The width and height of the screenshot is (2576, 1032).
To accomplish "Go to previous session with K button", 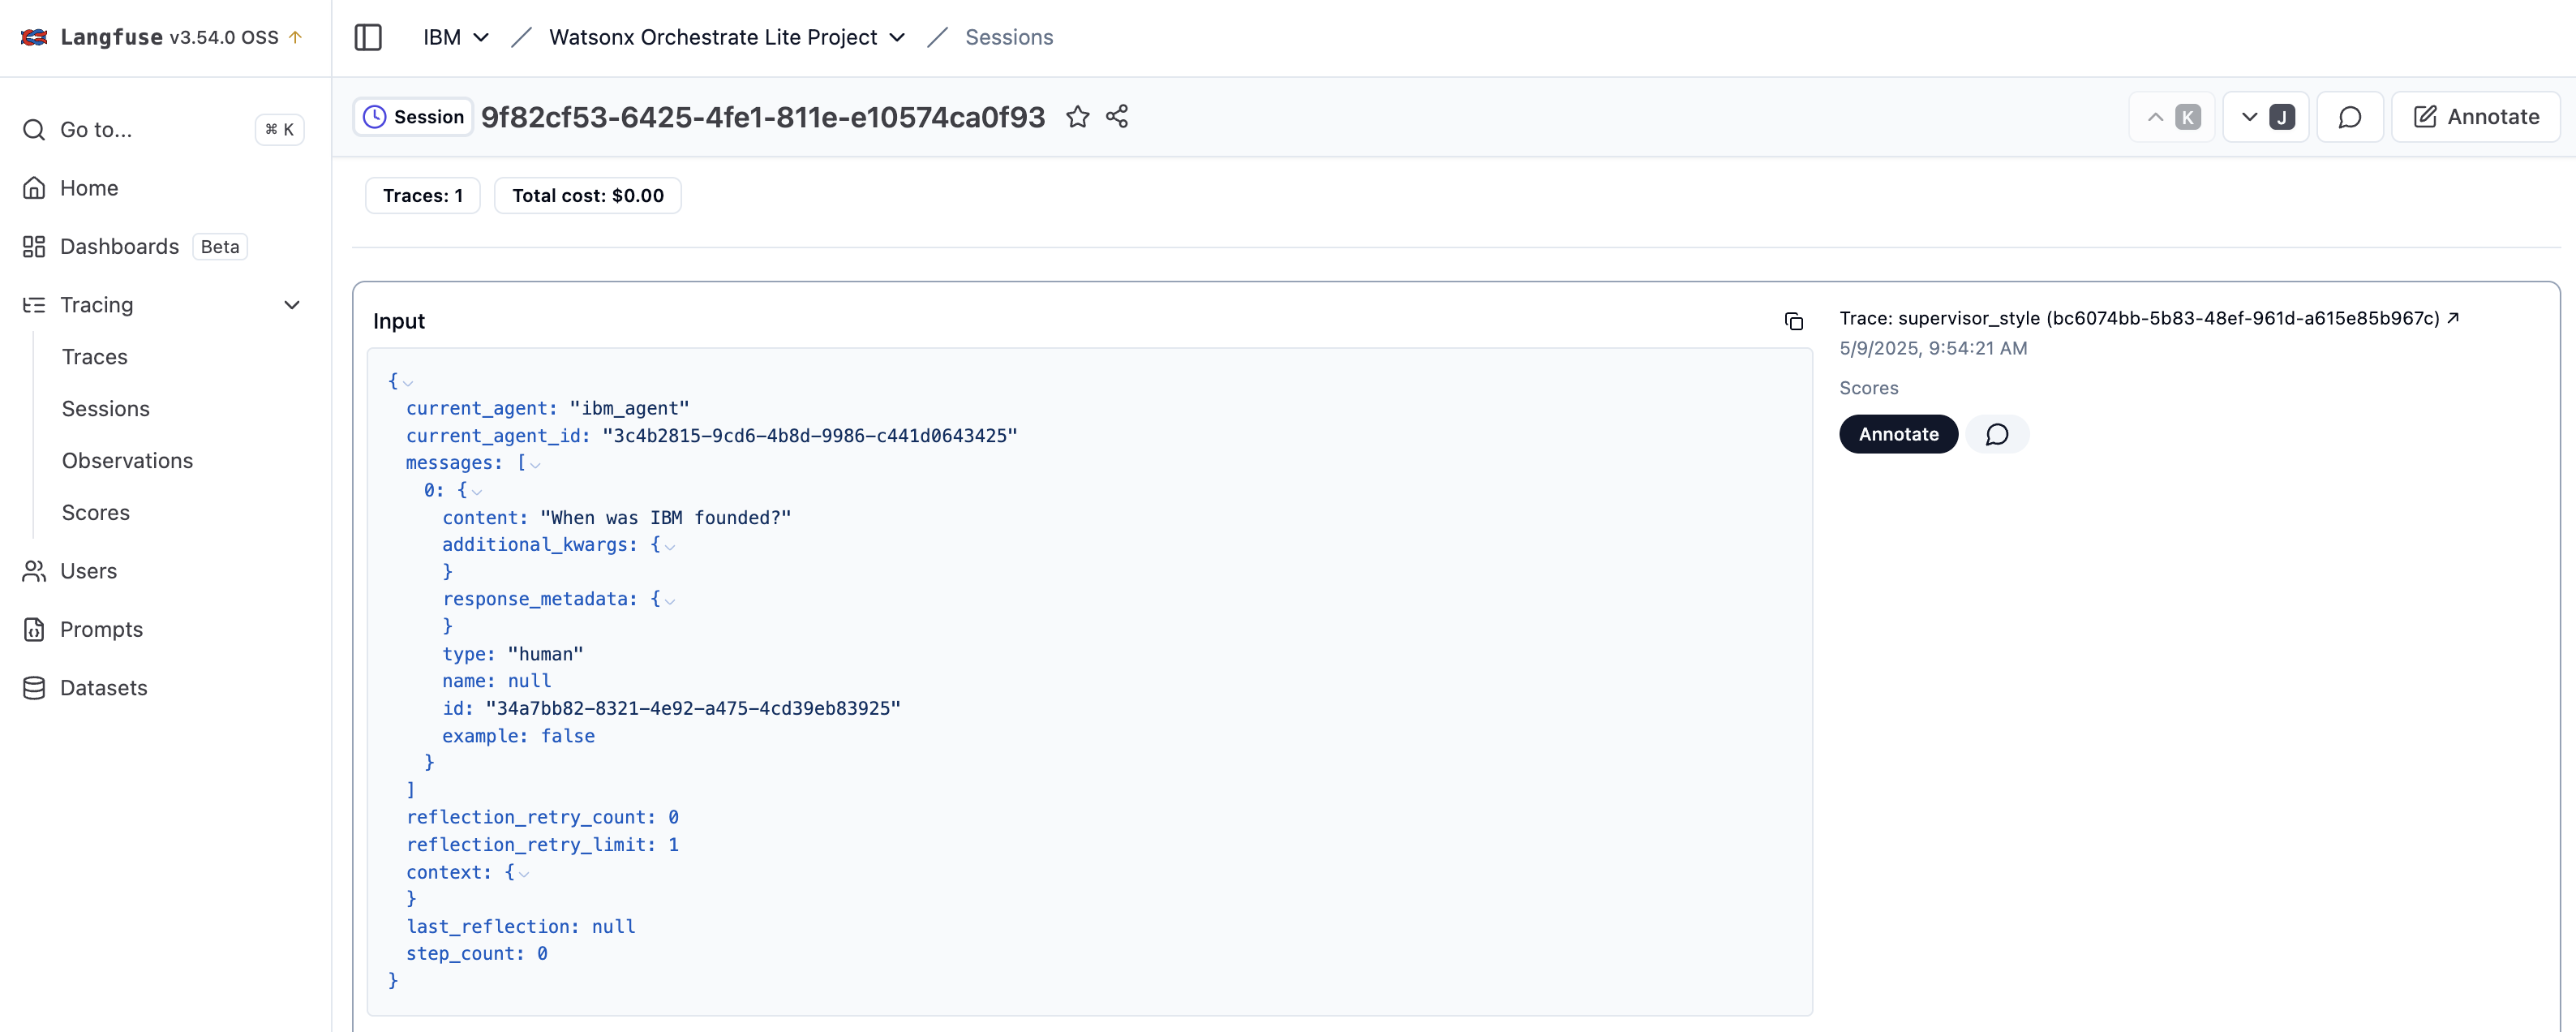I will (x=2172, y=117).
